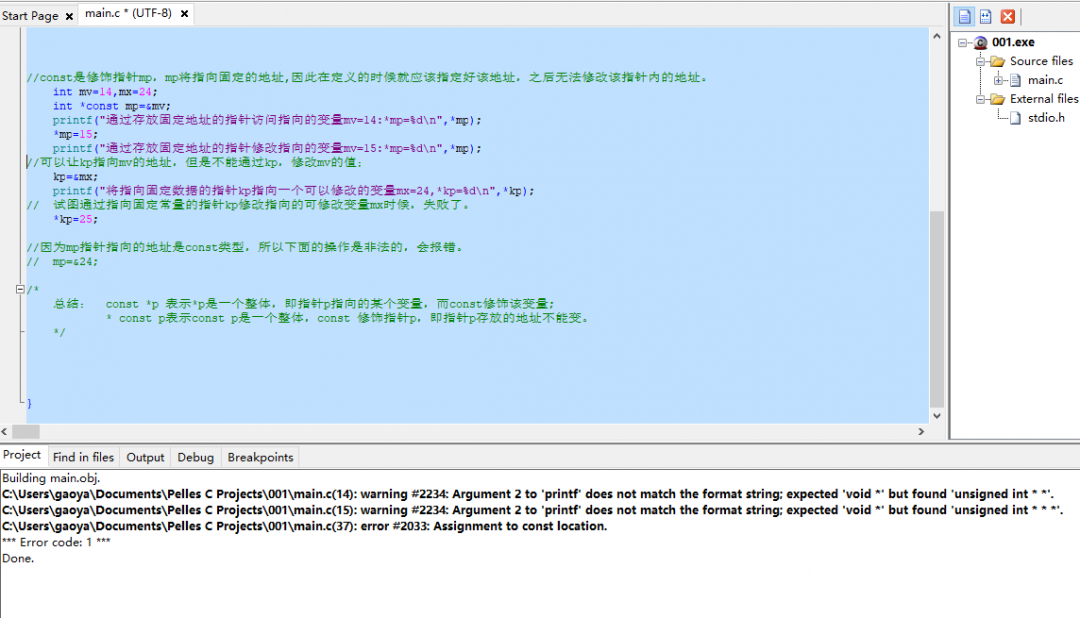Click the horizontal scrollbar left arrow
Image resolution: width=1080 pixels, height=618 pixels.
pyautogui.click(x=5, y=431)
